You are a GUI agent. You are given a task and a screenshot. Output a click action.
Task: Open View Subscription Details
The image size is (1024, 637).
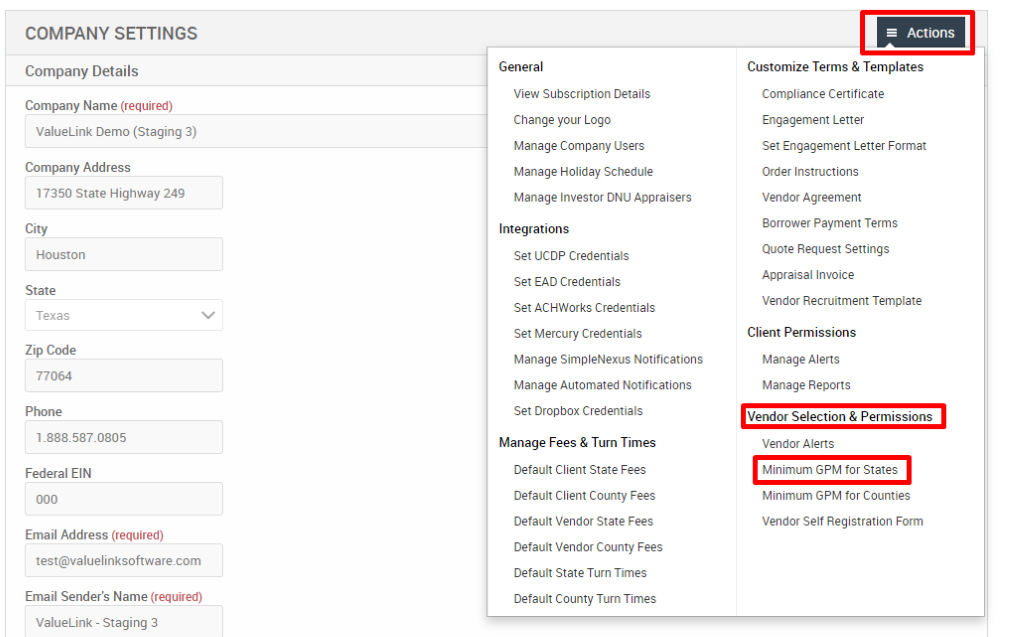[582, 94]
